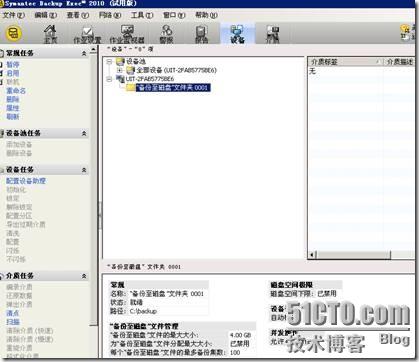419x362 pixels.
Task: Select the 全部设备 (UIT-2FAB5775BE6) tree row
Action: pyautogui.click(x=176, y=70)
